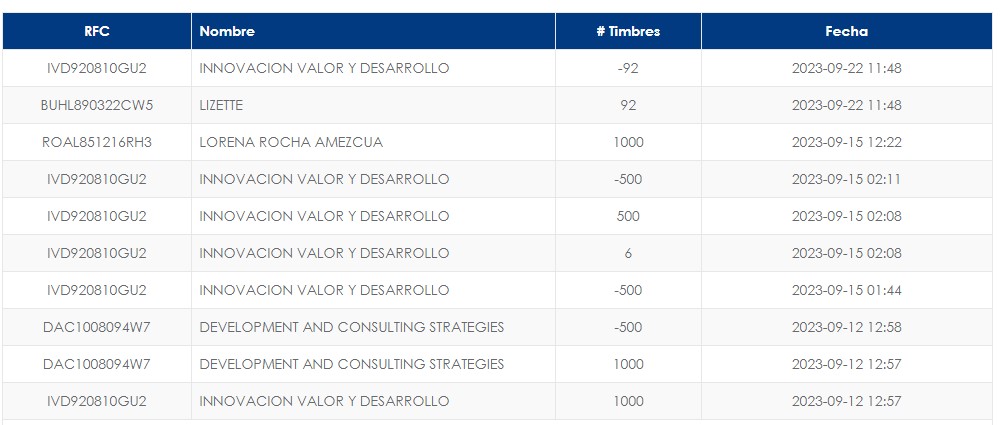
Task: Click the ROAL851216RH3 RFC cell
Action: click(97, 142)
